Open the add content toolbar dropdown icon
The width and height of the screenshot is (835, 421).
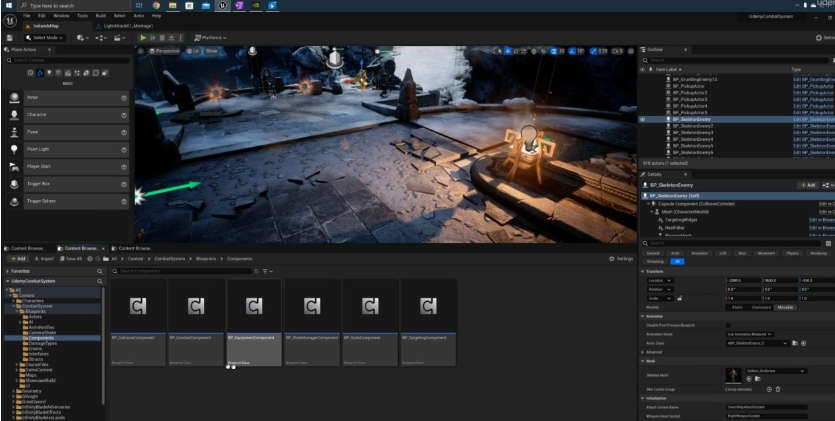tap(81, 38)
